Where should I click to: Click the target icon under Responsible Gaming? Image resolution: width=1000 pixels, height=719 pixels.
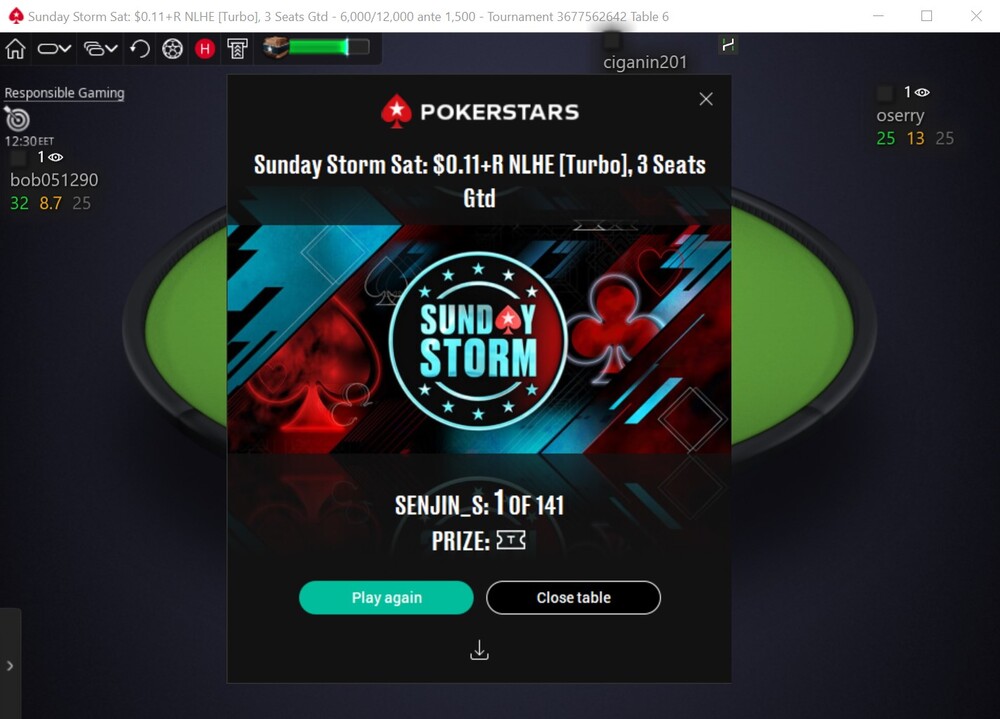click(17, 119)
